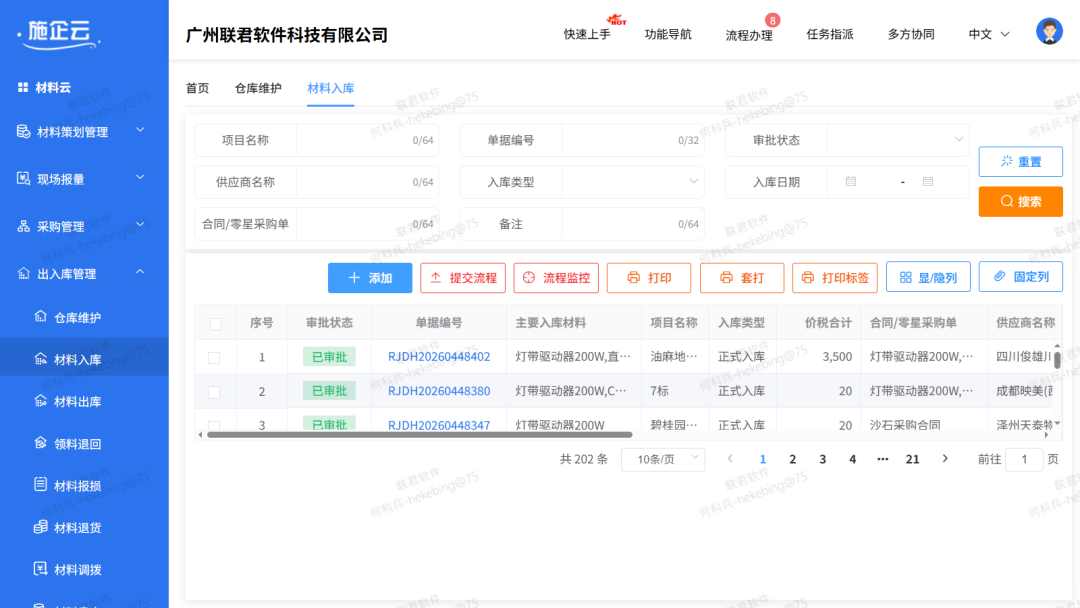Click the 领料退回 sidebar icon
This screenshot has height=608, width=1080.
coord(41,443)
